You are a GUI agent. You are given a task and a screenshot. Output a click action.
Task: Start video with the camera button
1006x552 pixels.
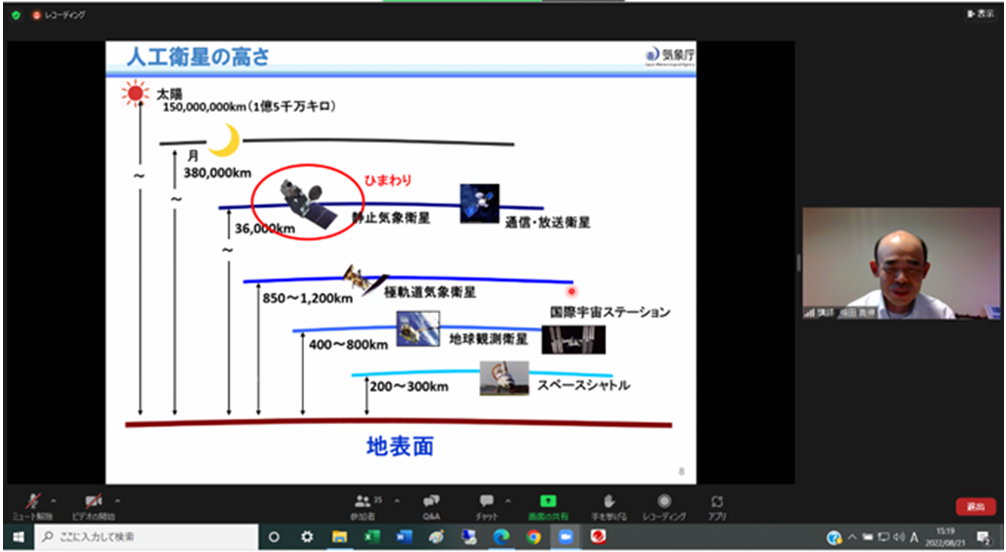coord(93,501)
